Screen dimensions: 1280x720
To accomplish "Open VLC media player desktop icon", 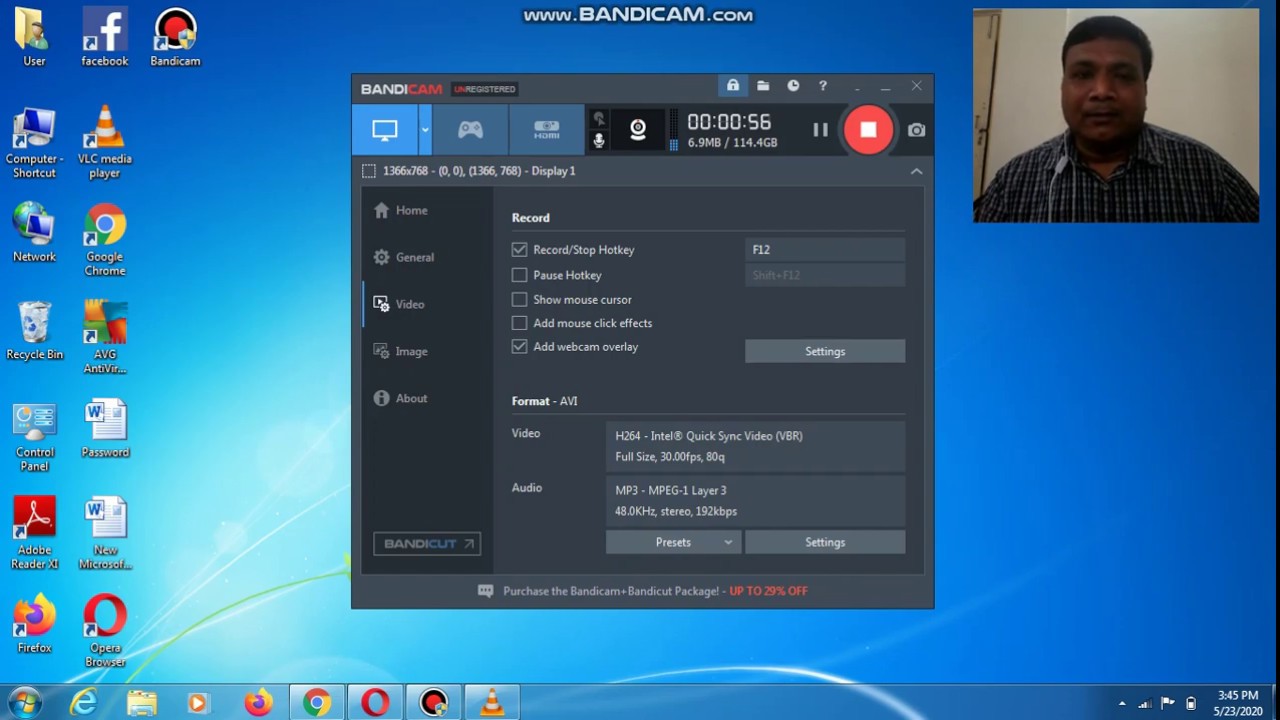I will [x=105, y=143].
